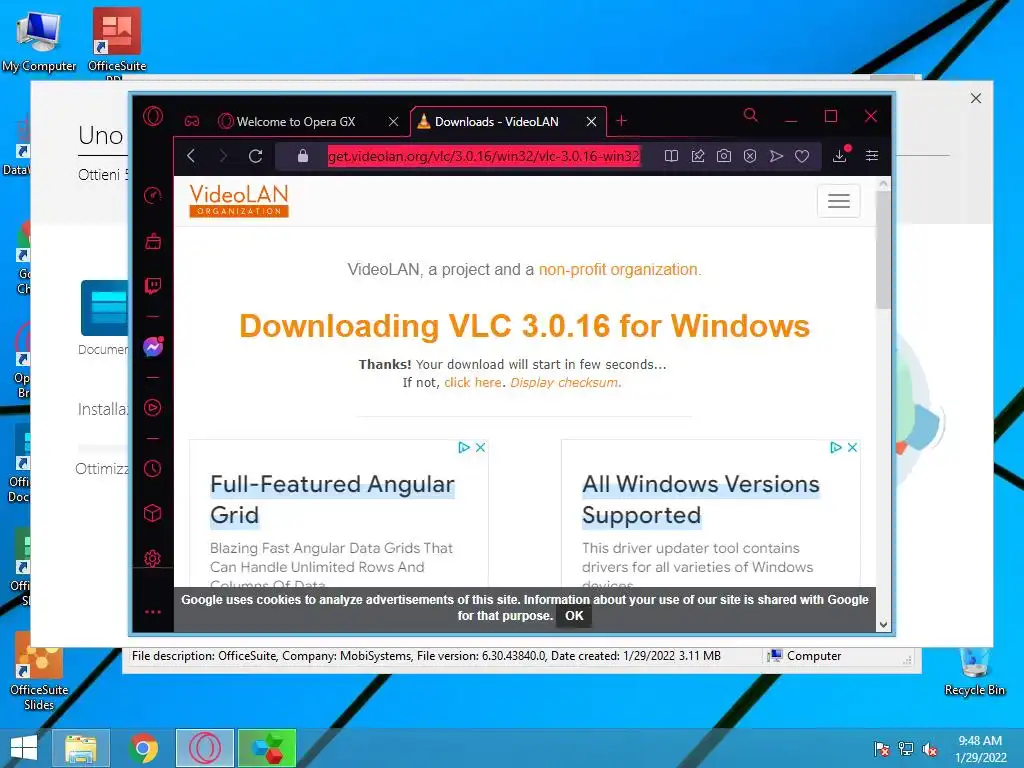Image resolution: width=1024 pixels, height=768 pixels.
Task: Open Extensions cube icon in sidebar
Action: point(153,513)
